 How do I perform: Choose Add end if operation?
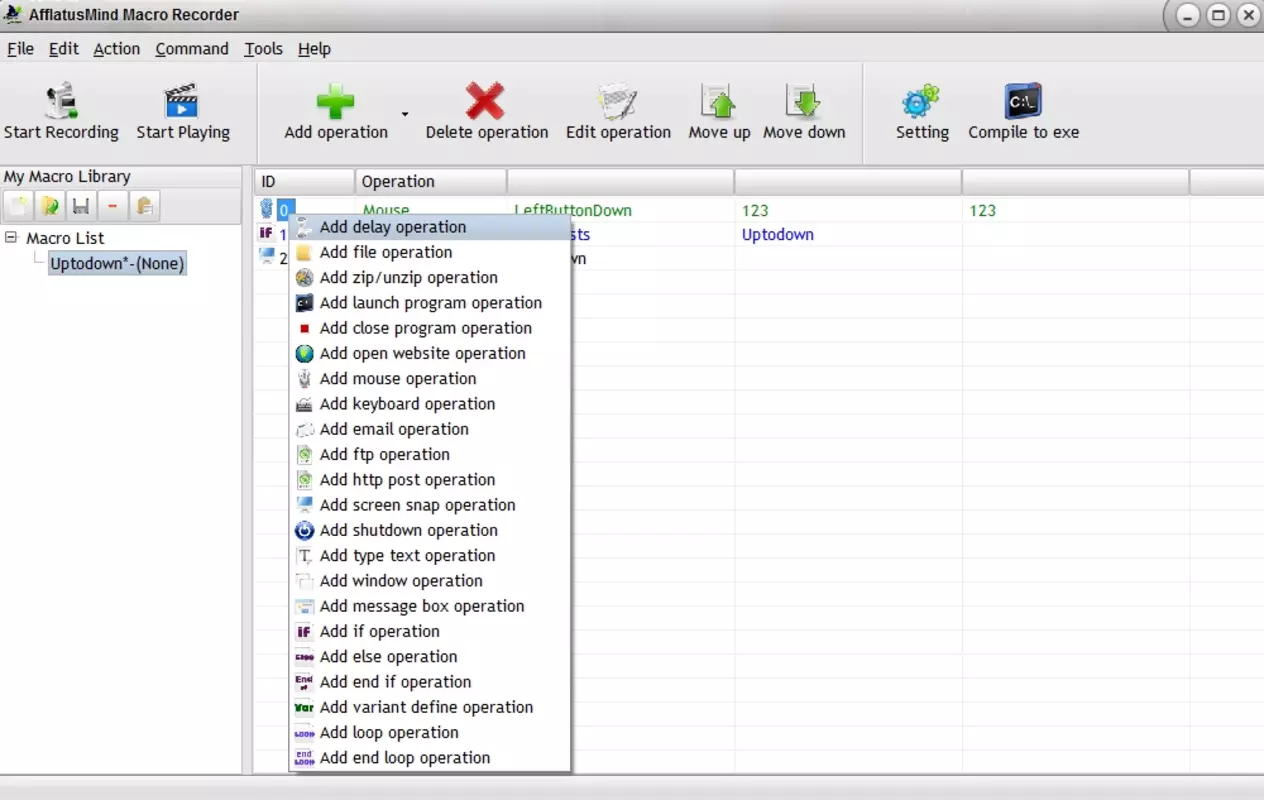[430, 682]
